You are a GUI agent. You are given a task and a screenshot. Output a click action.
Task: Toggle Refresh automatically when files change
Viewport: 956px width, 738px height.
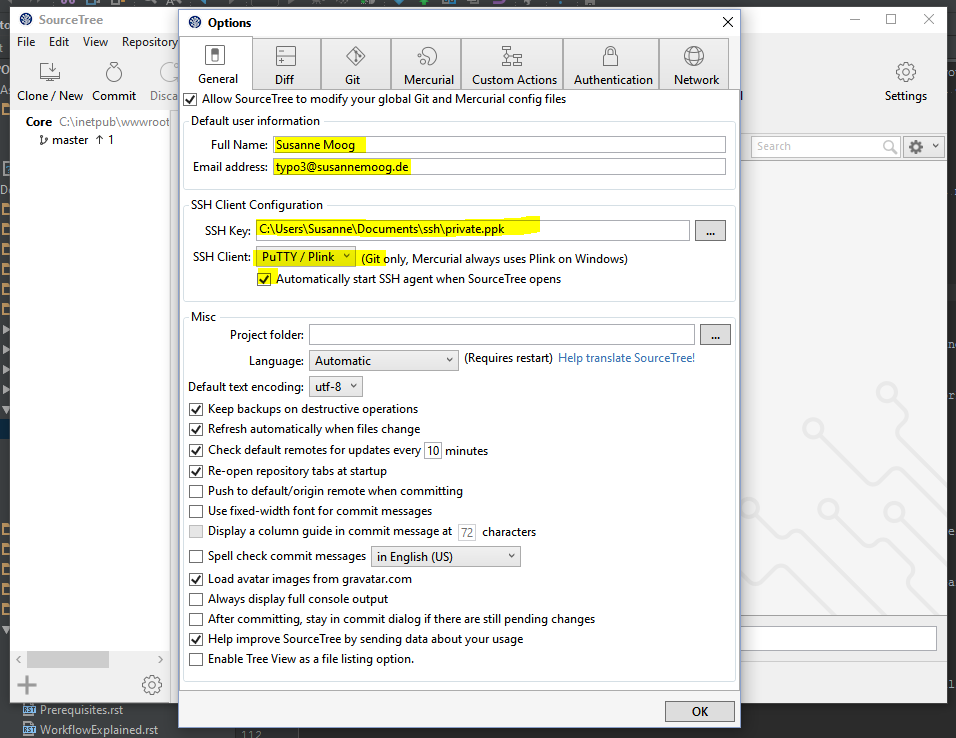click(x=196, y=429)
